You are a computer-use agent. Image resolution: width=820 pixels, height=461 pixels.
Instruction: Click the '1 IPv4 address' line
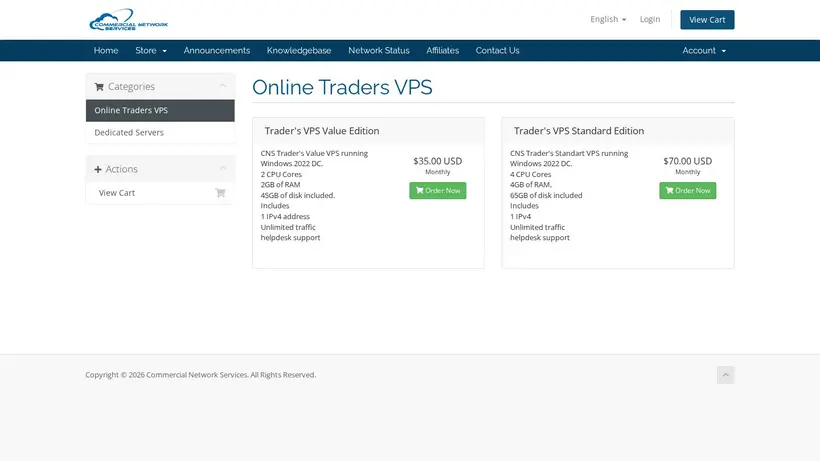point(285,216)
